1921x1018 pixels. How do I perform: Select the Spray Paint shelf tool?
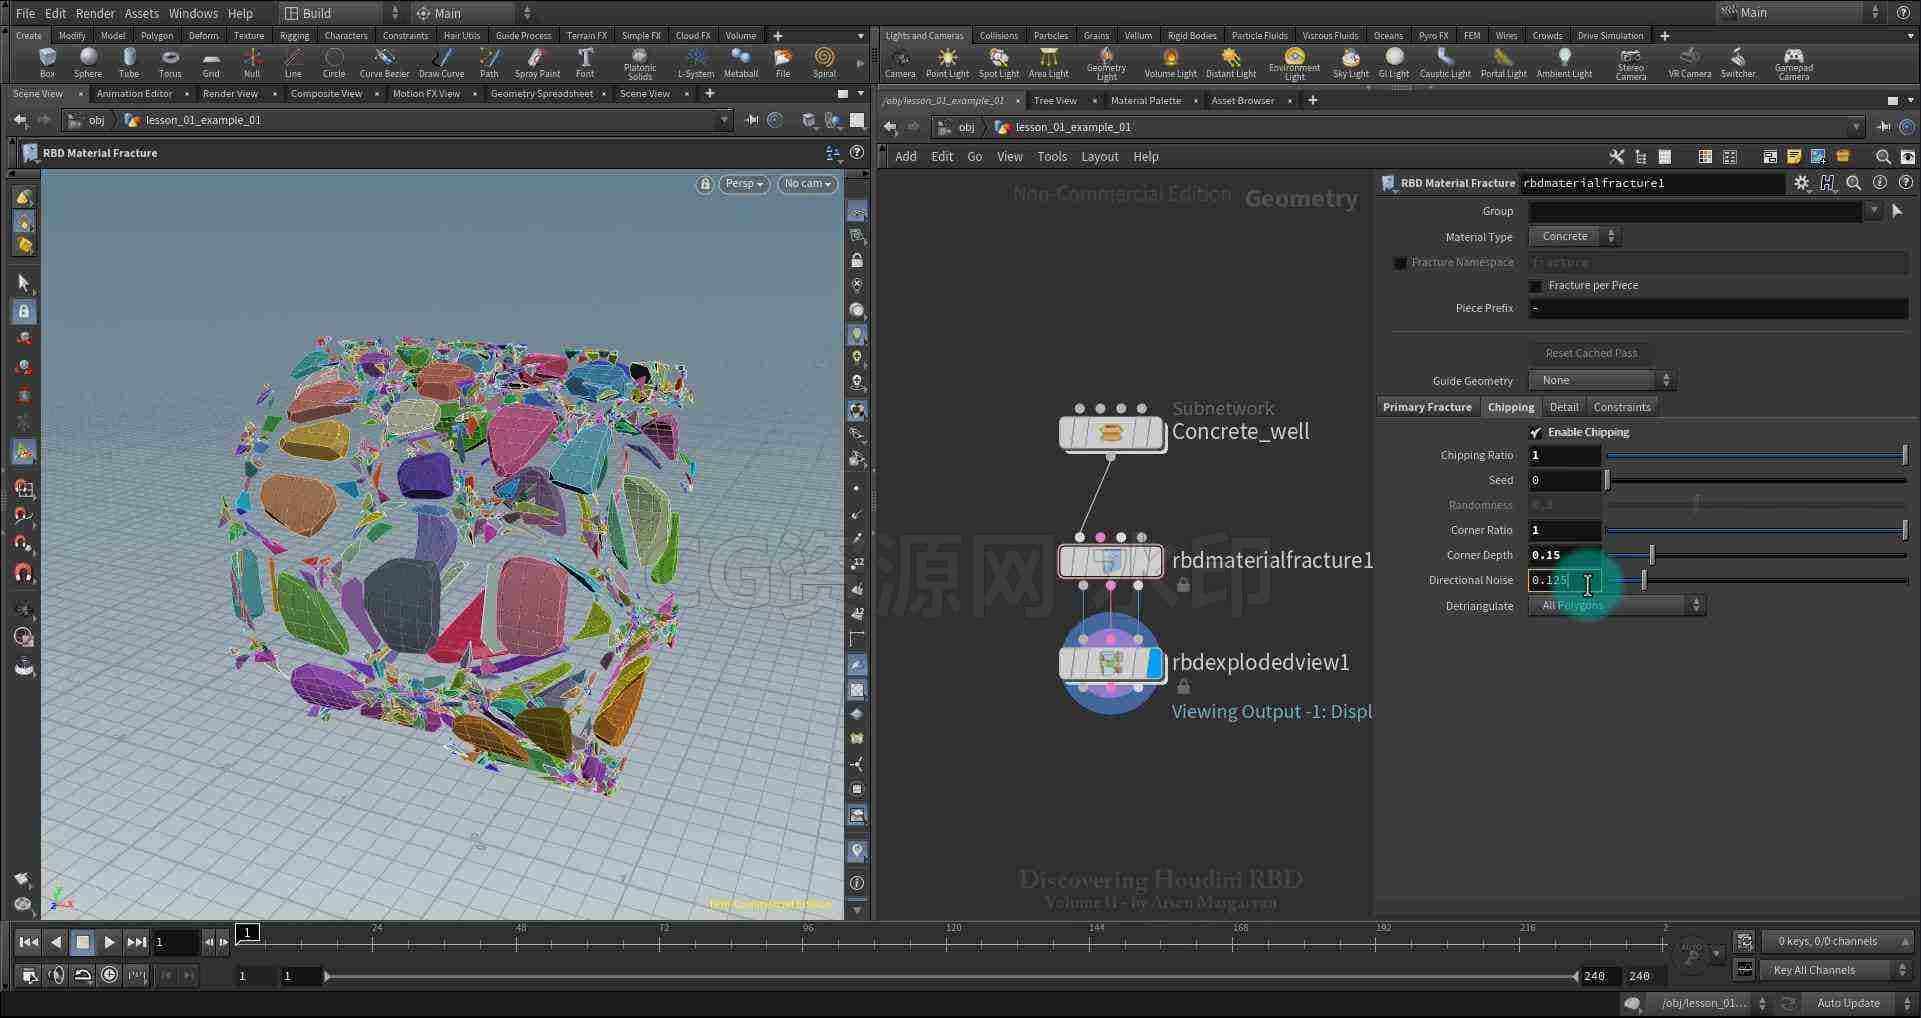pos(537,62)
